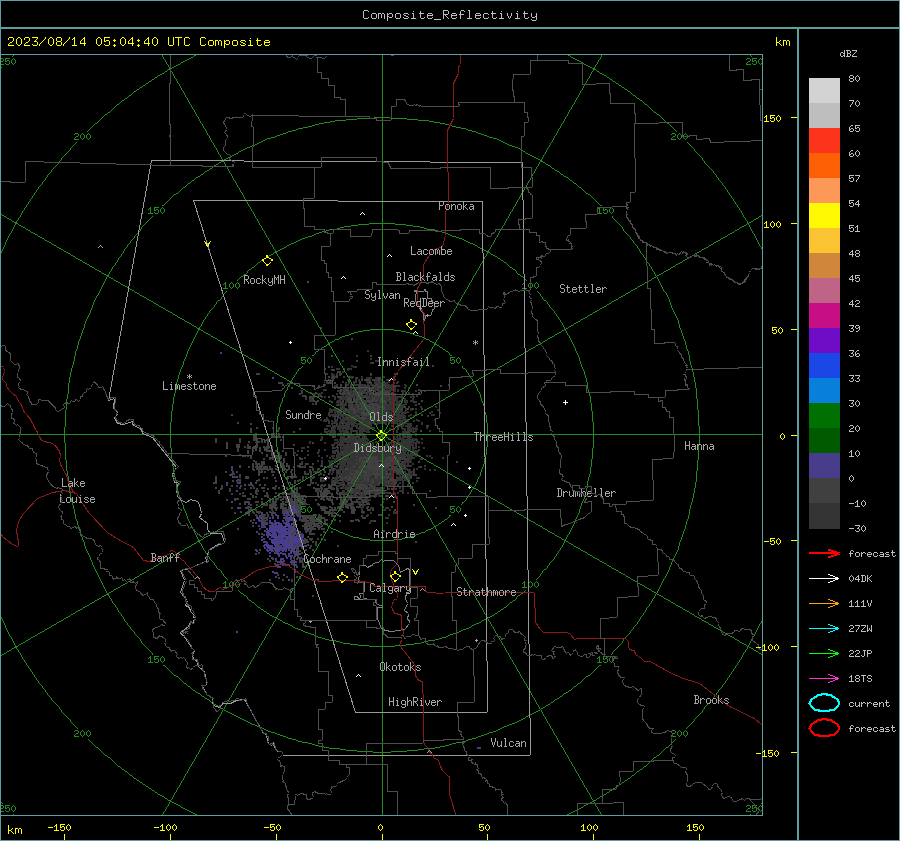Click the Vulcan map label
900x841 pixels.
pos(509,743)
